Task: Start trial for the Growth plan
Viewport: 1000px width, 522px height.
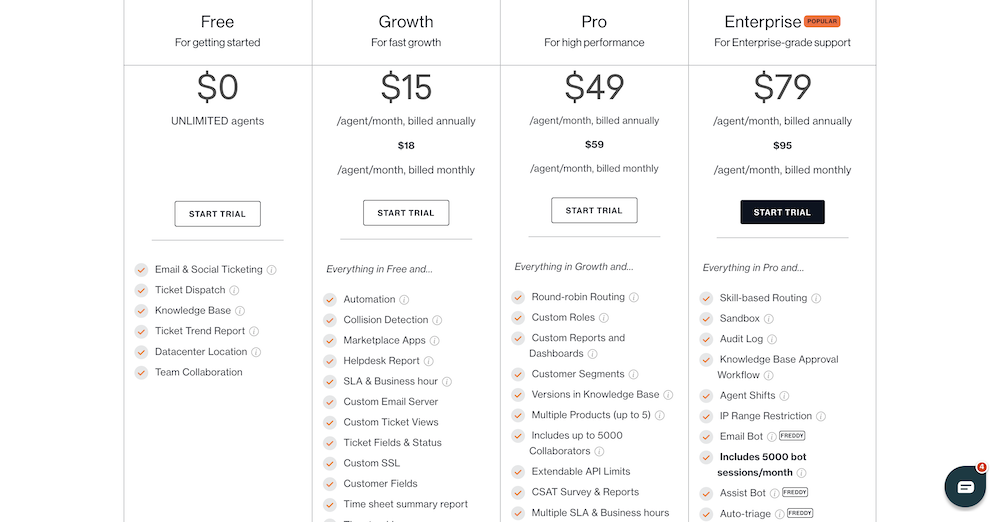Action: [406, 213]
